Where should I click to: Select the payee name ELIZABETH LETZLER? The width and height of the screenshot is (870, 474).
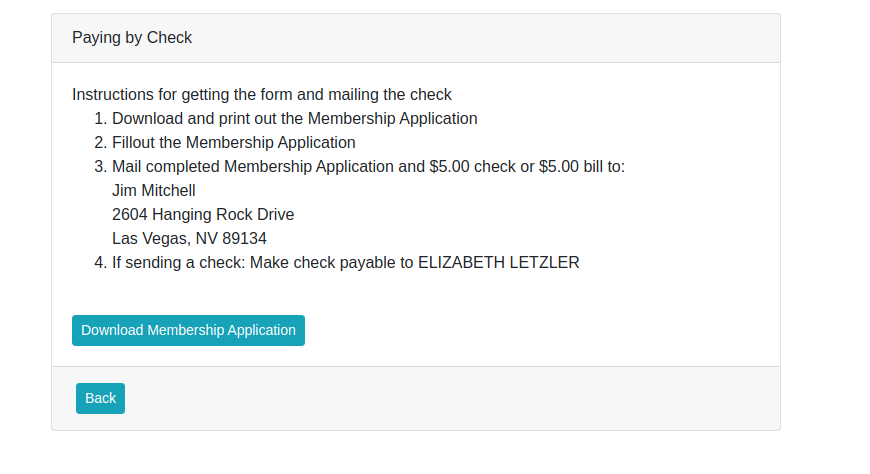point(498,263)
